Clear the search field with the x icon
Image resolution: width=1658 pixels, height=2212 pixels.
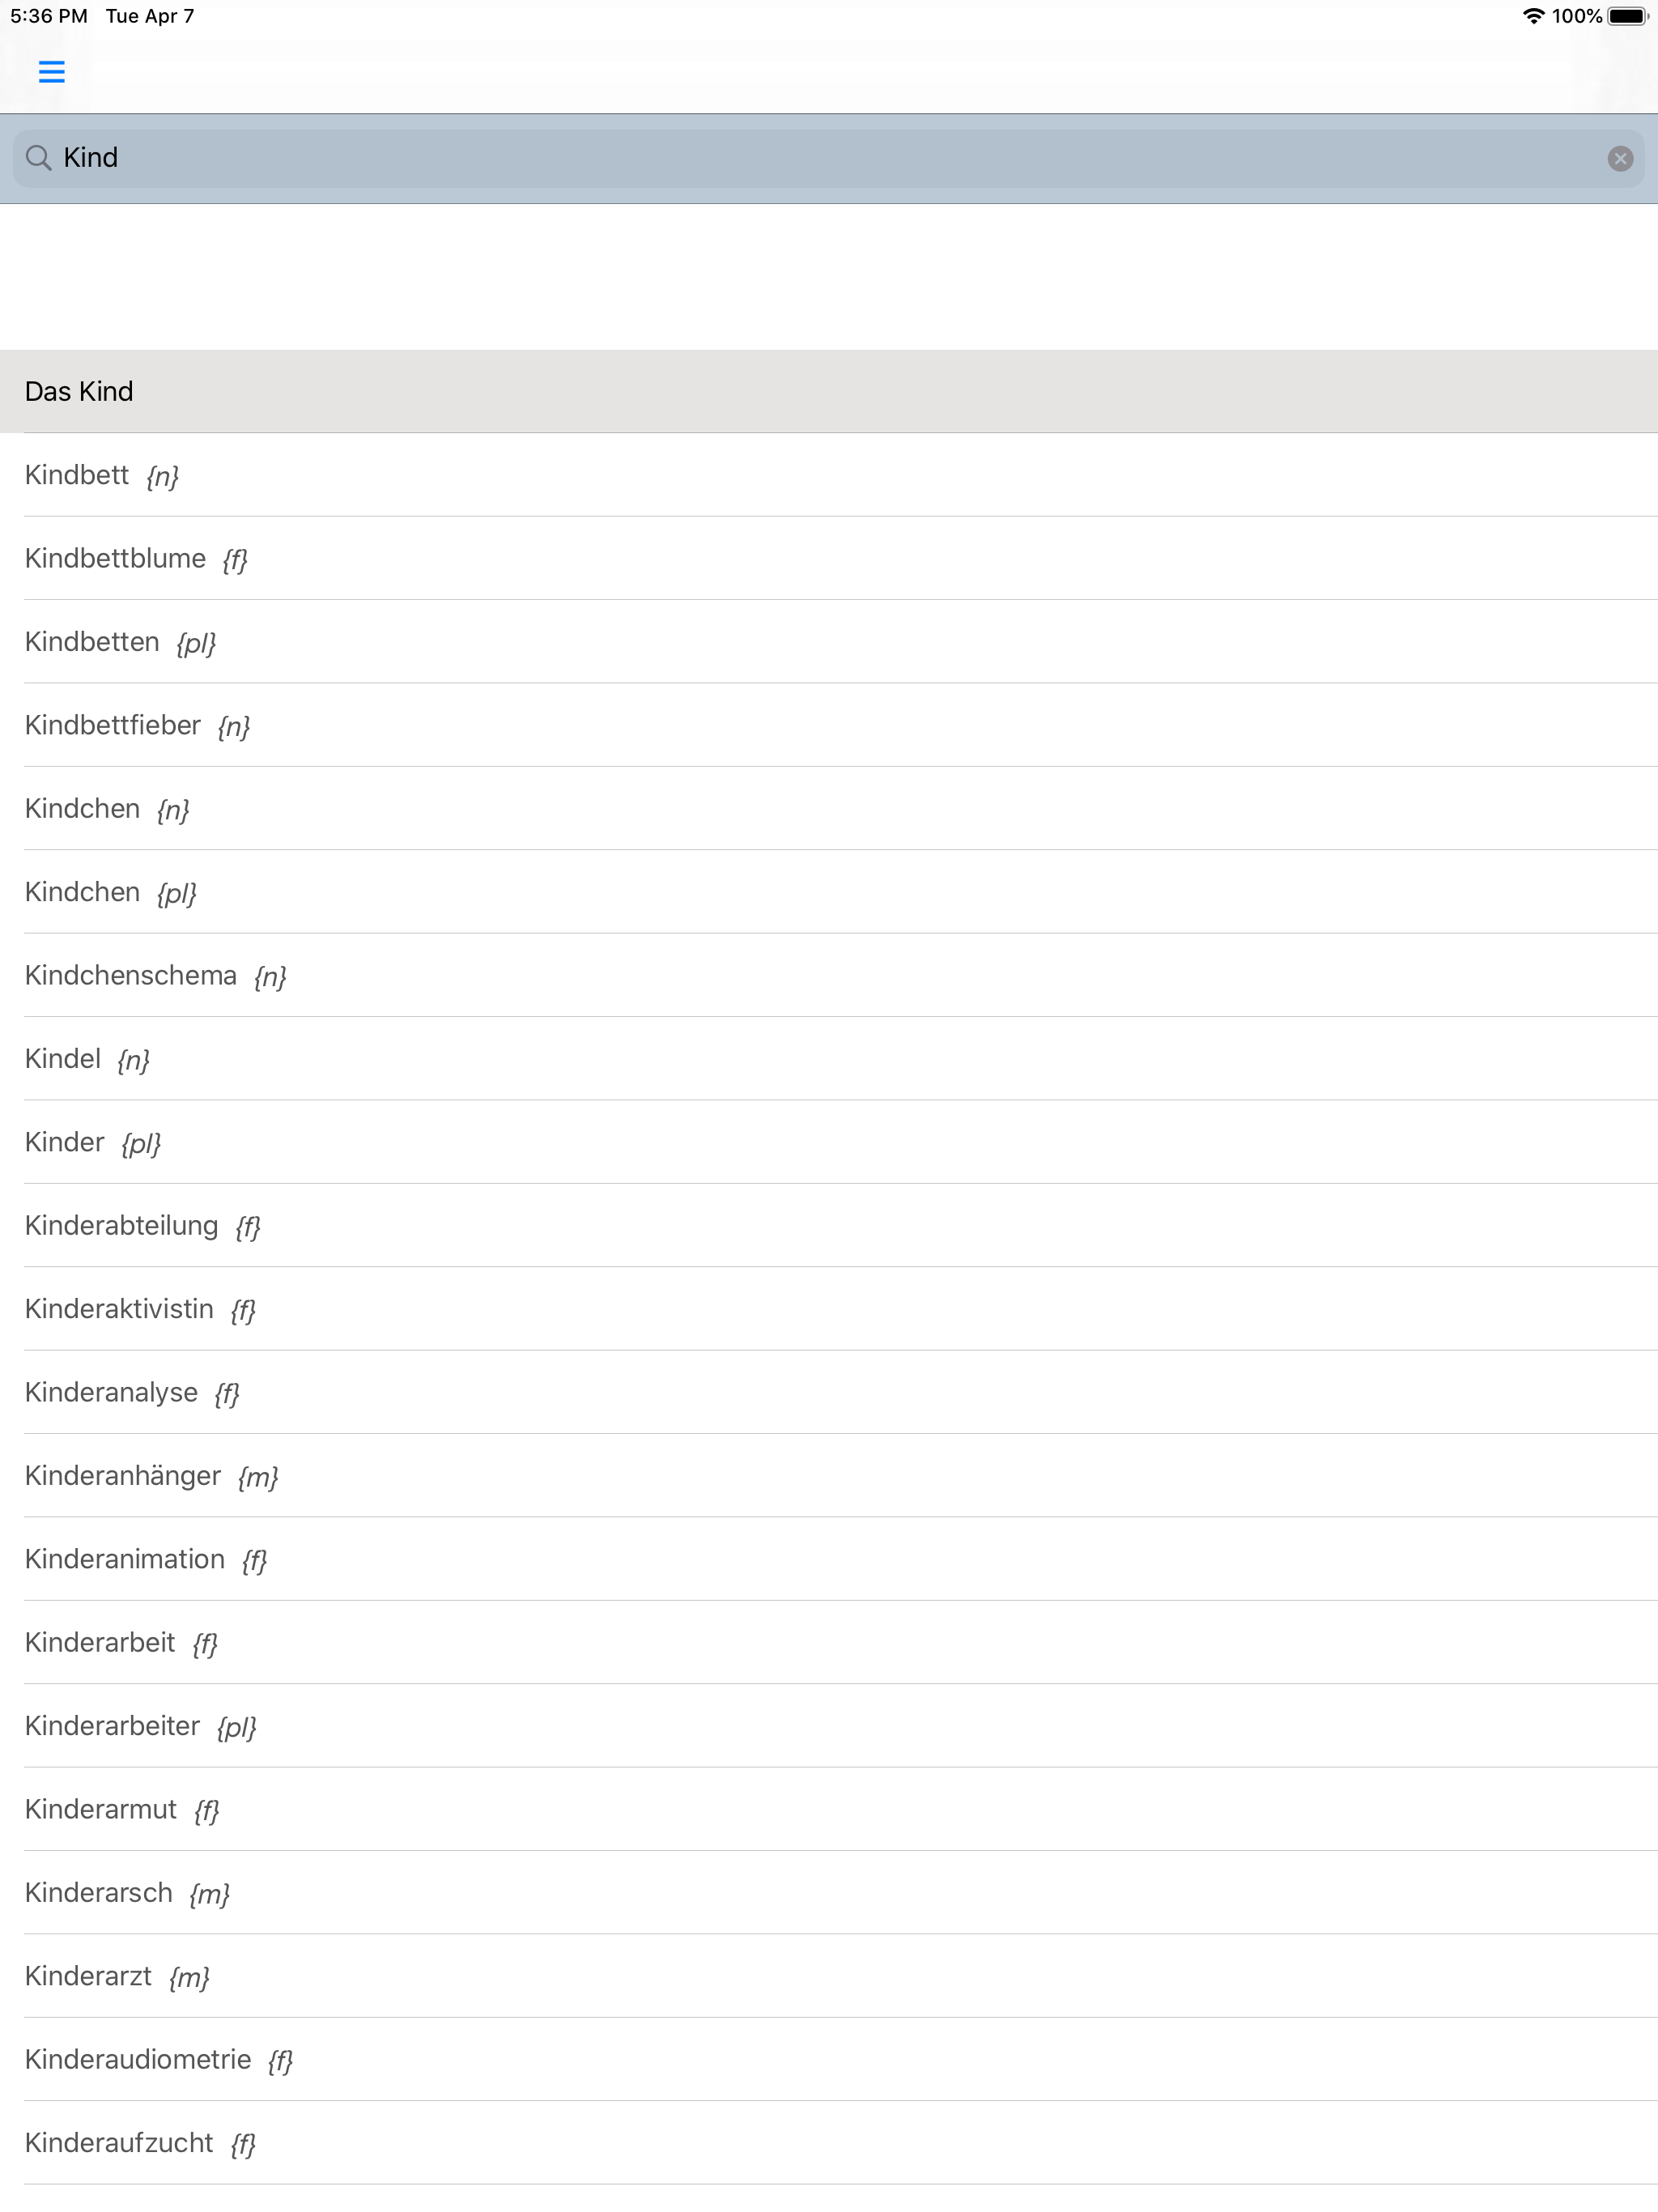click(x=1620, y=158)
